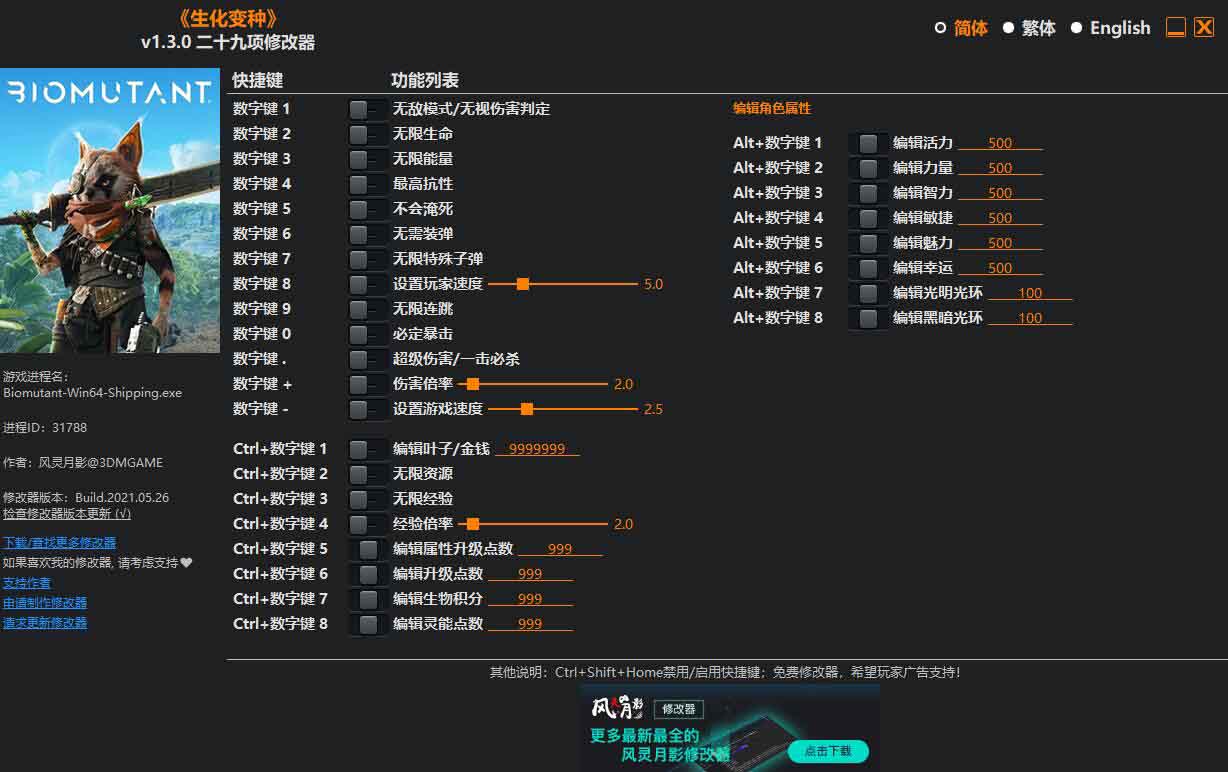Edit 编辑敏捷 value field

pyautogui.click(x=1000, y=218)
